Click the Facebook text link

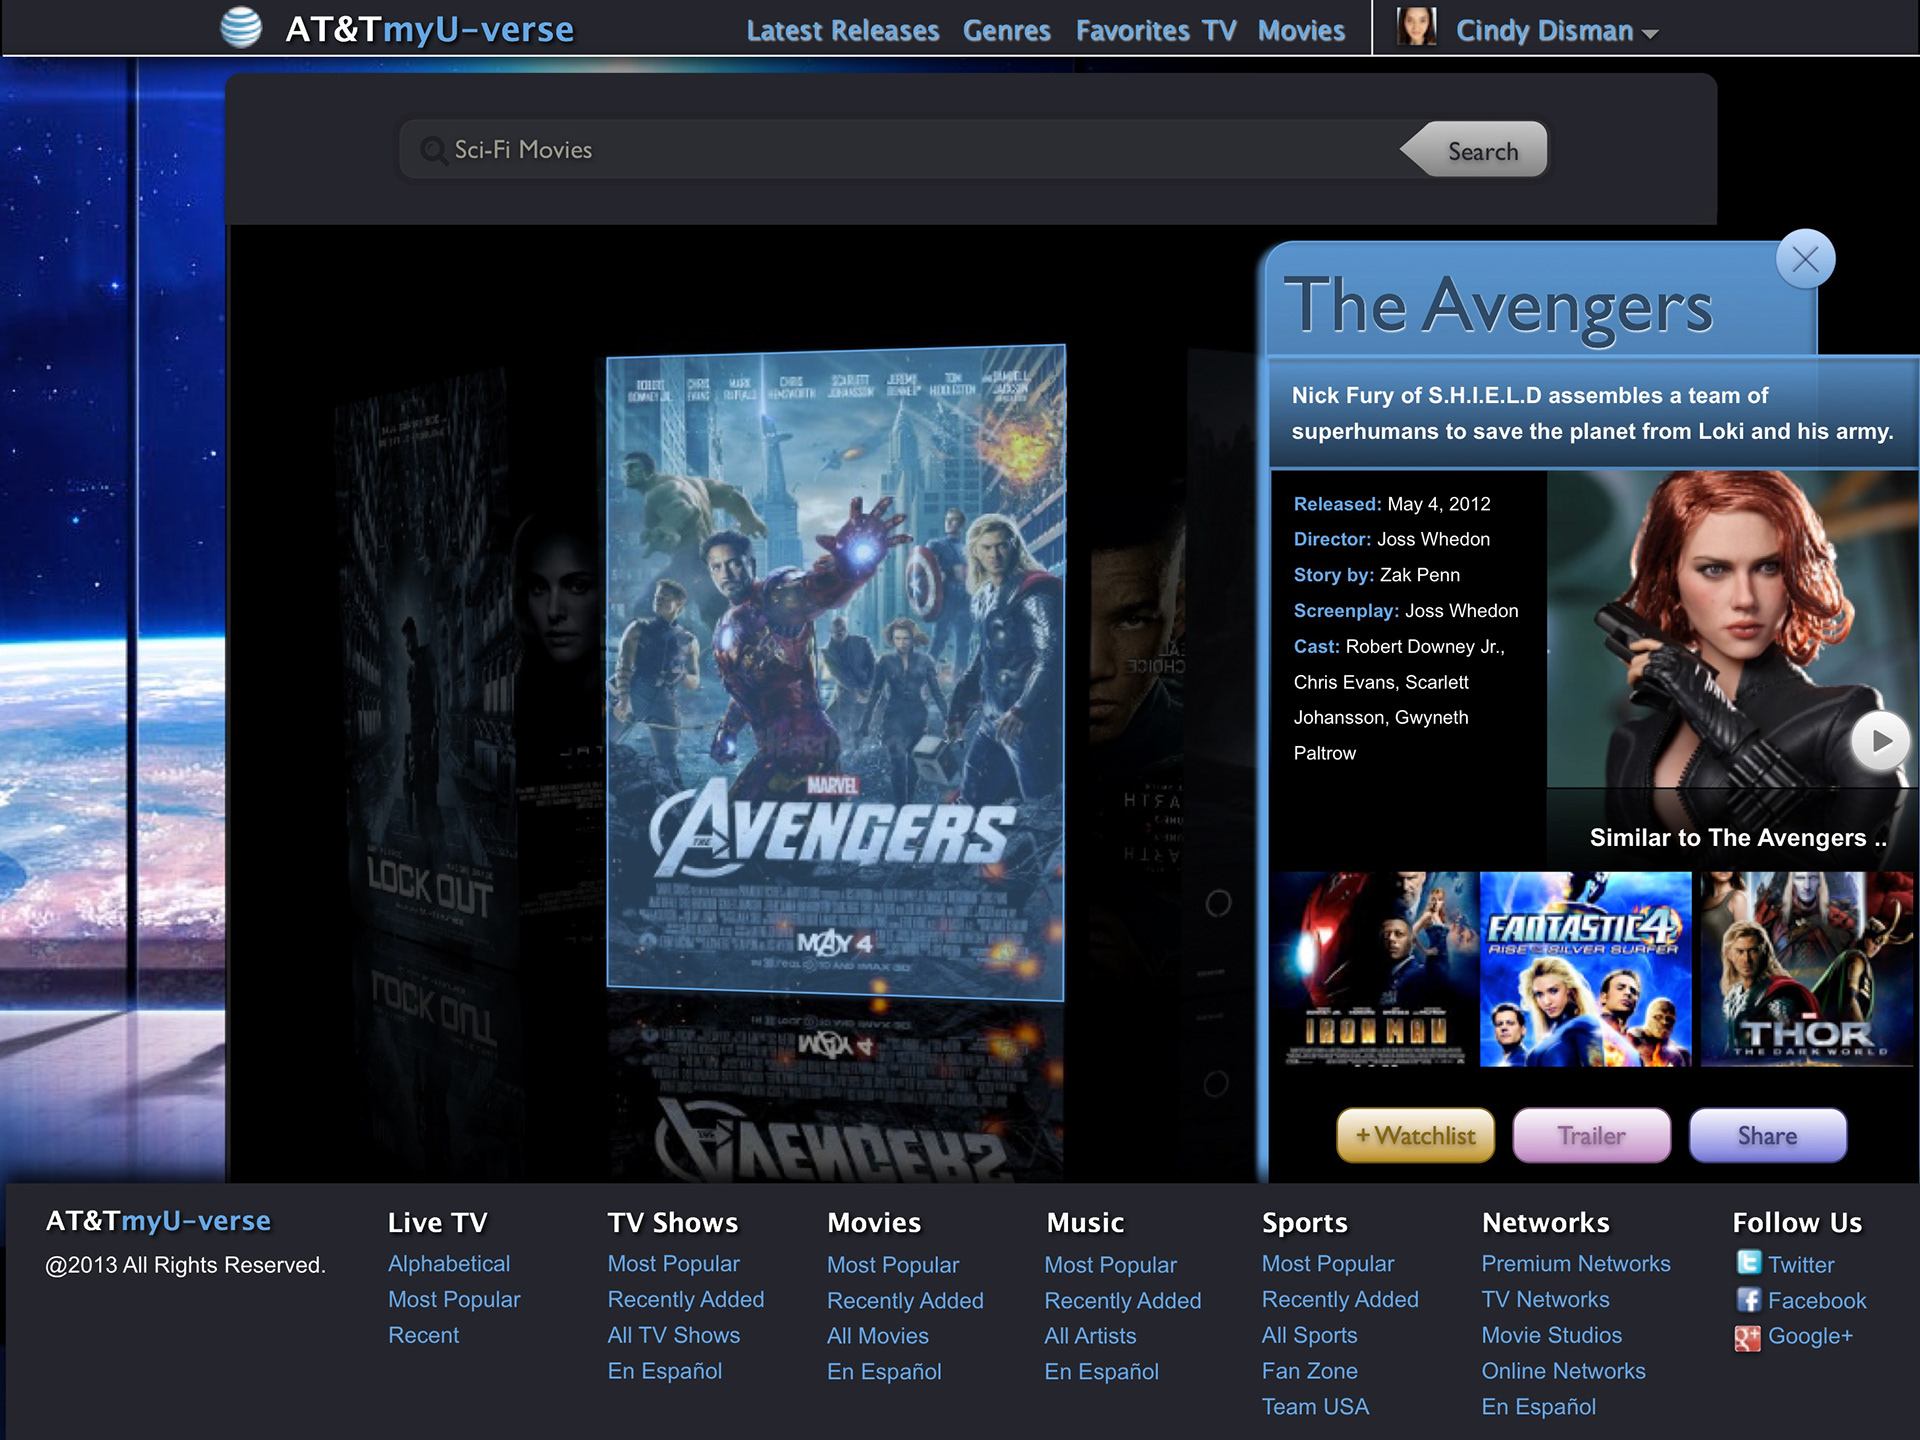1817,1301
